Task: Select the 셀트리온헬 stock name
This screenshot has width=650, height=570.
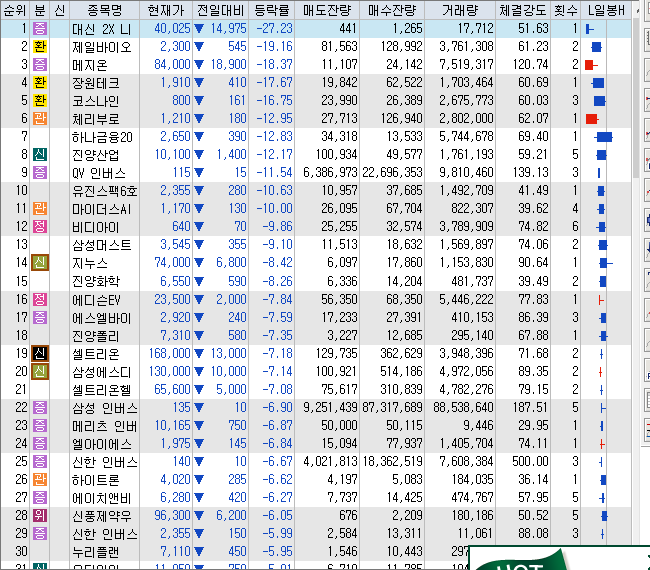Action: (102, 390)
